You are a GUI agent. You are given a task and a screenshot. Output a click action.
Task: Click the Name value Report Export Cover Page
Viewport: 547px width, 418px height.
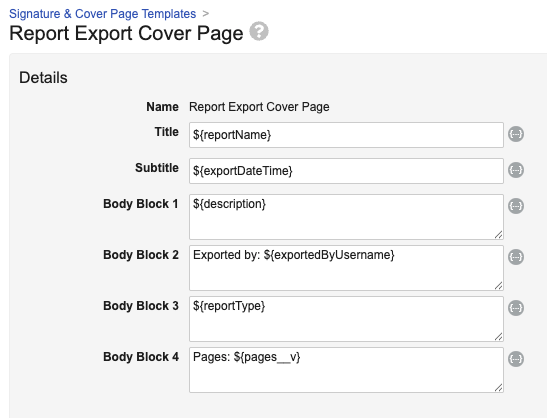pos(259,107)
